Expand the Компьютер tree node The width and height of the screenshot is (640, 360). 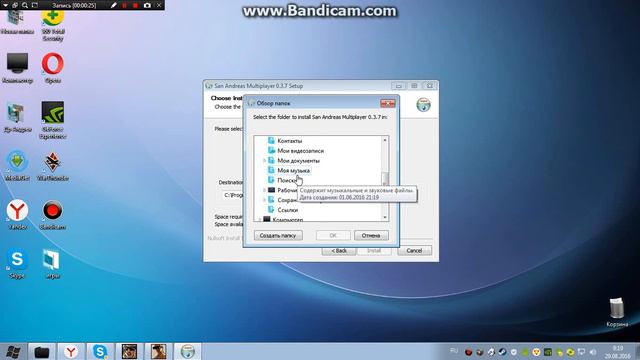click(x=259, y=220)
